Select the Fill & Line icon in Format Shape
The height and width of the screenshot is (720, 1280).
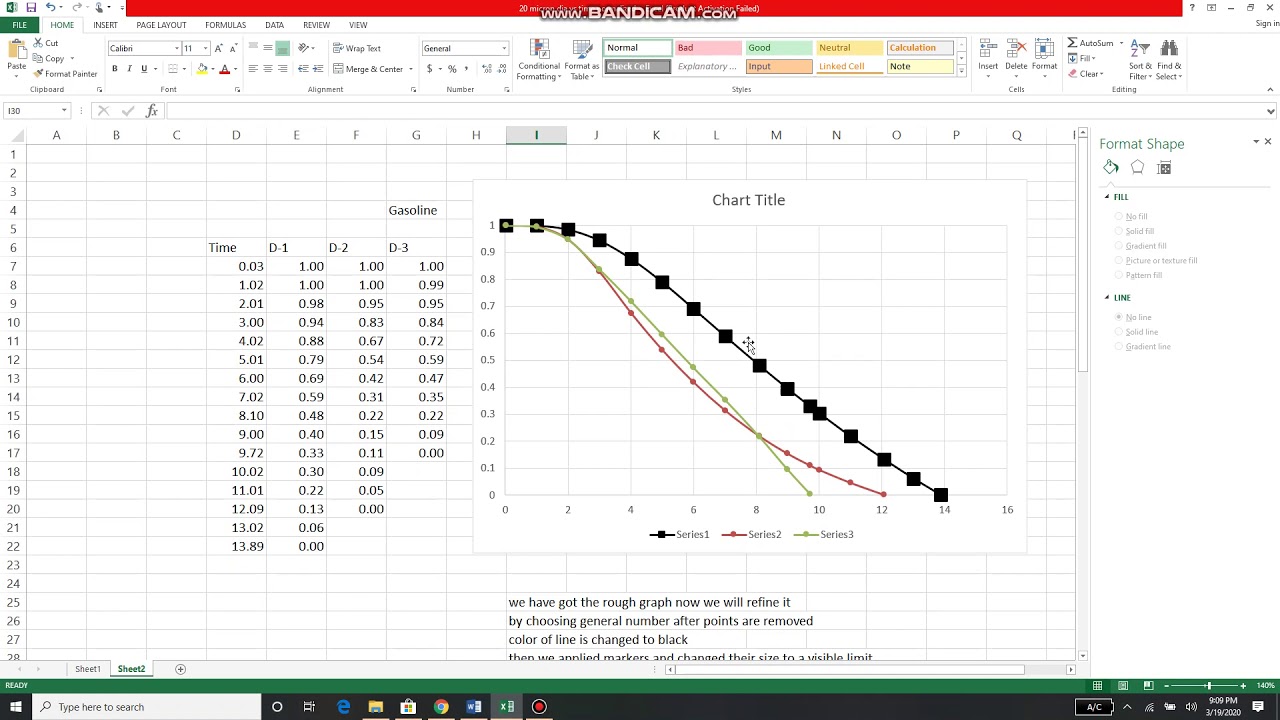pos(1111,168)
